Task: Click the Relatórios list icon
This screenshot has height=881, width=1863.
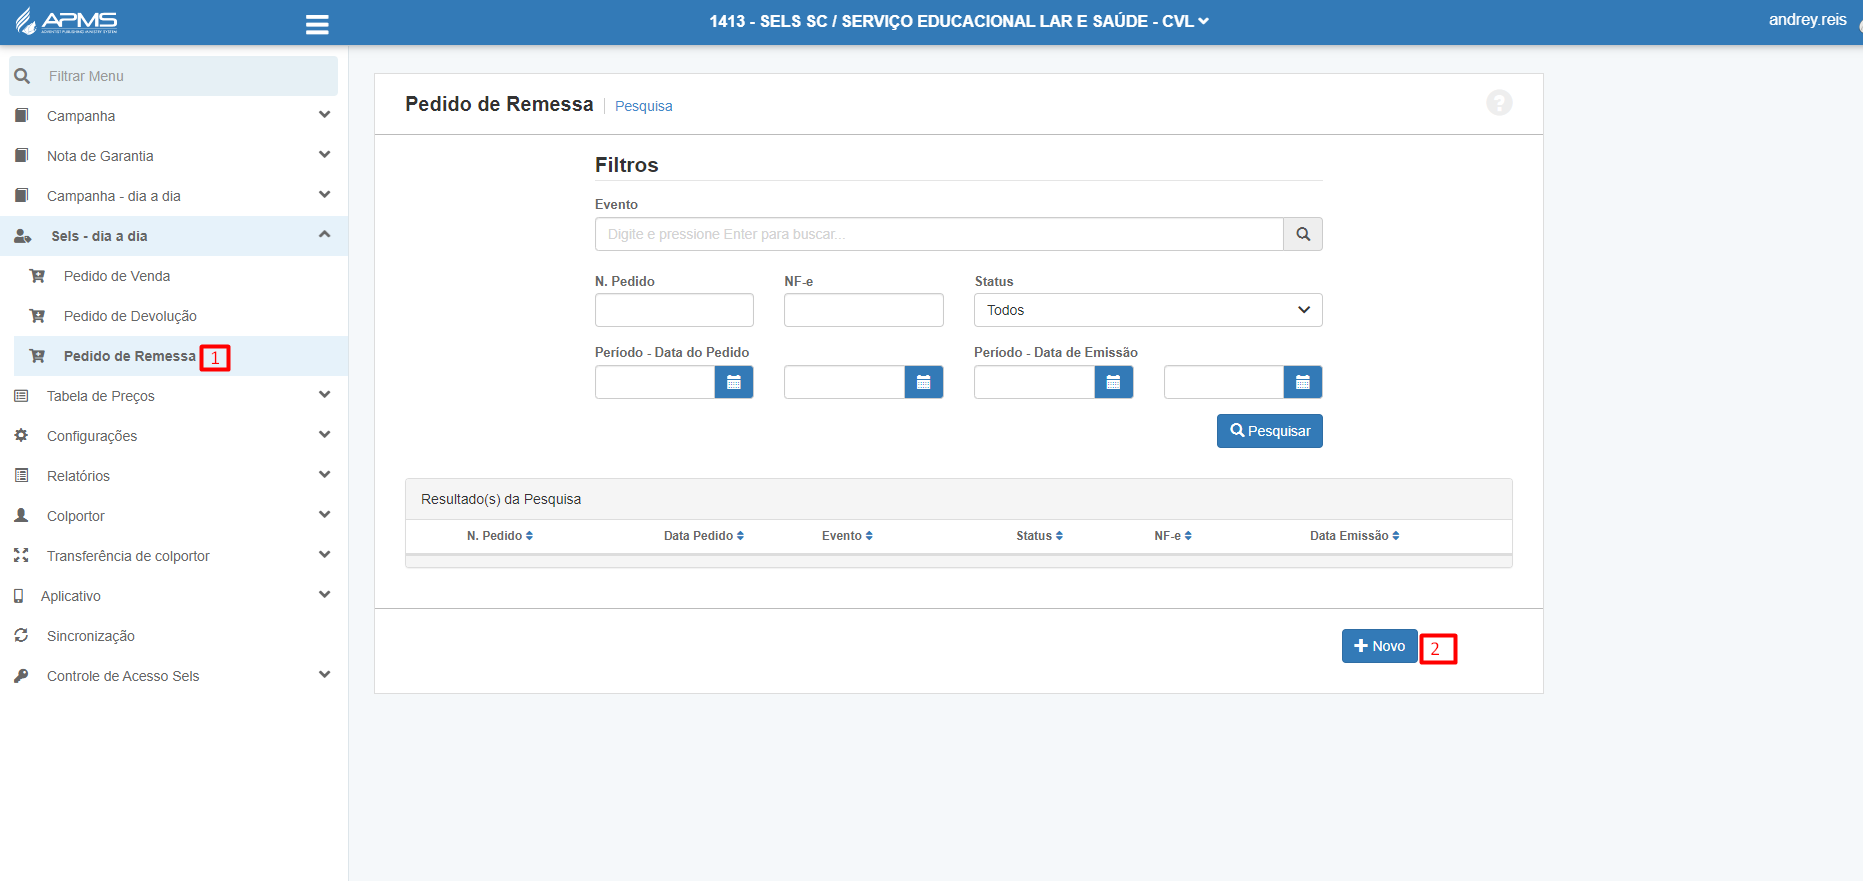Action: pyautogui.click(x=21, y=475)
